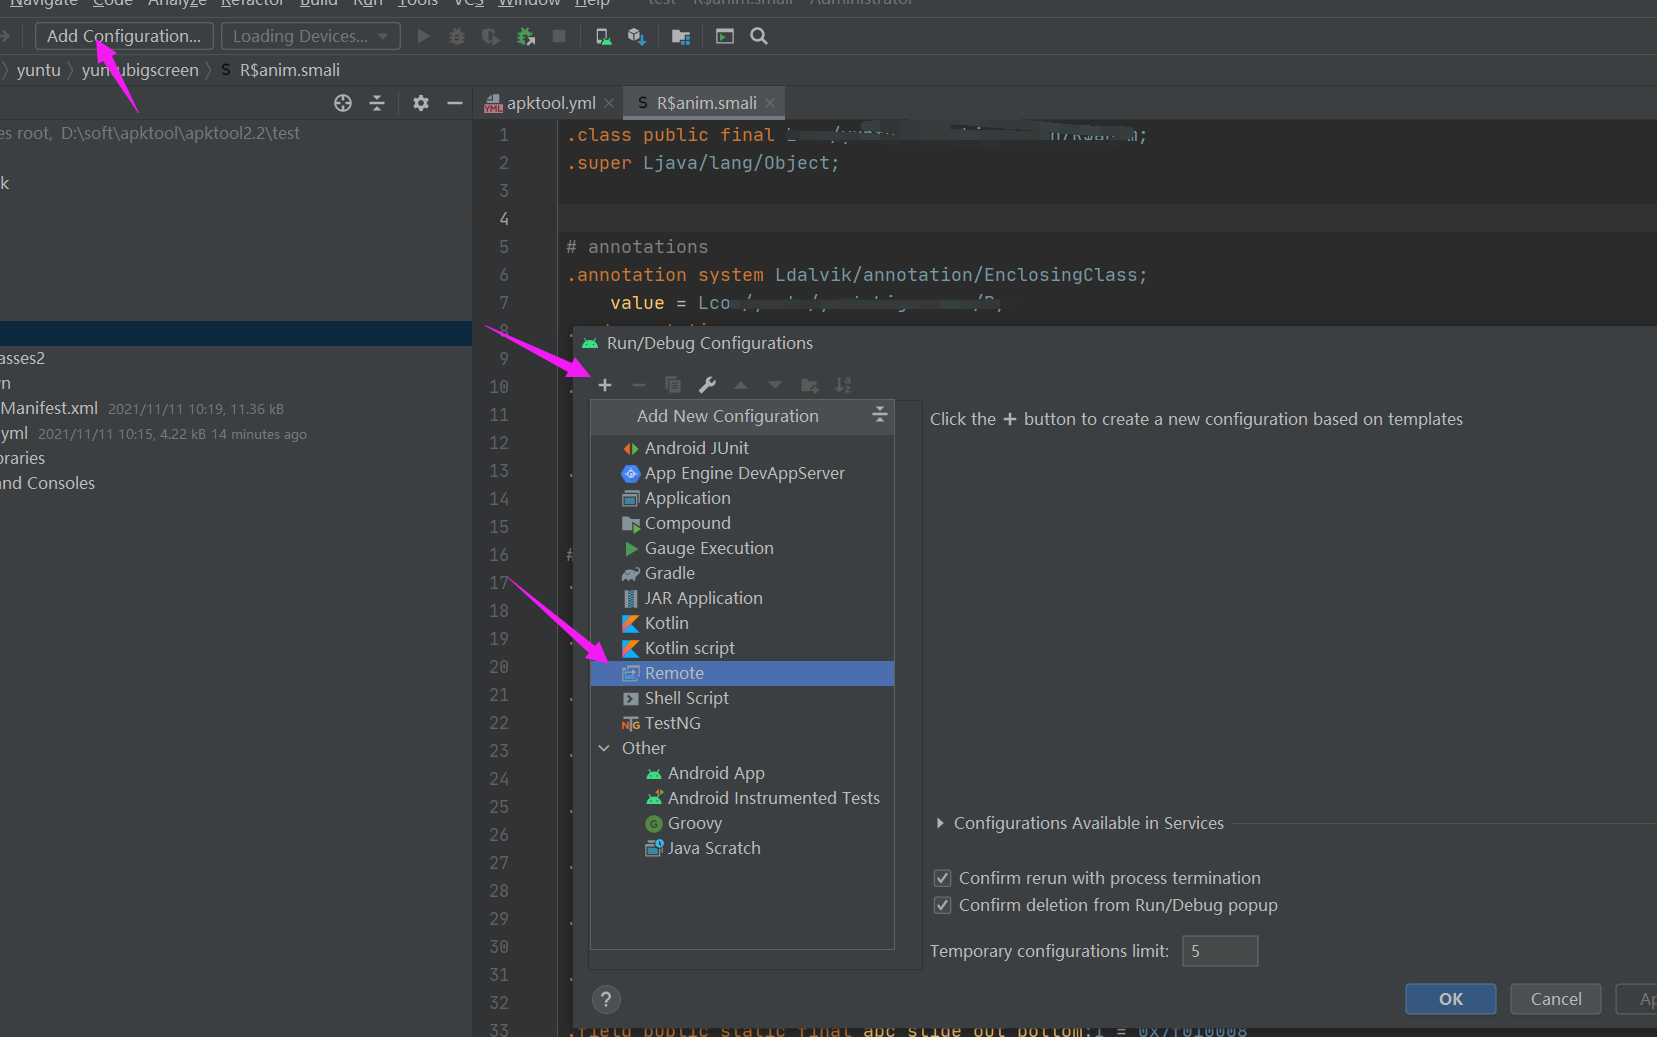1657x1037 pixels.
Task: Open the Search Everywhere magnifier icon
Action: tap(759, 36)
